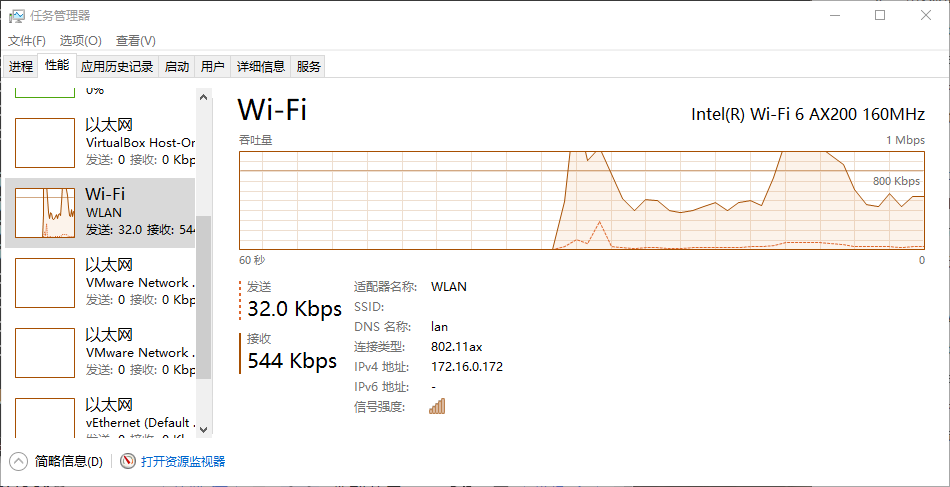Image resolution: width=950 pixels, height=487 pixels.
Task: Select the first VMware Network adapter
Action: click(45, 282)
